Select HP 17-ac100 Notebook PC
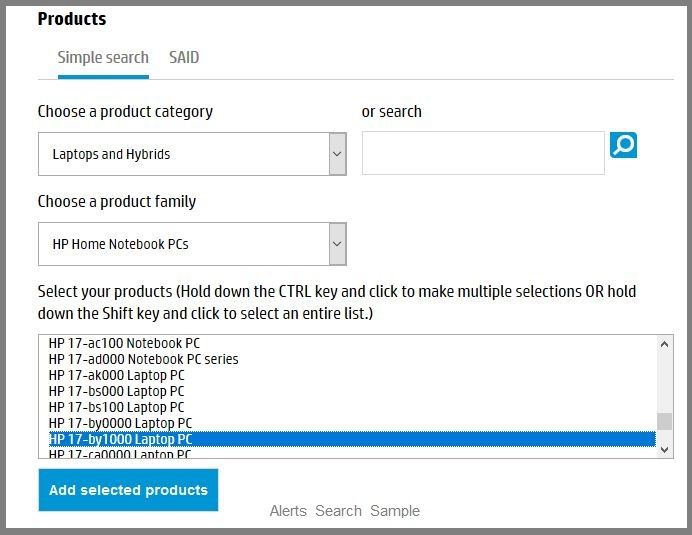 tap(352, 343)
